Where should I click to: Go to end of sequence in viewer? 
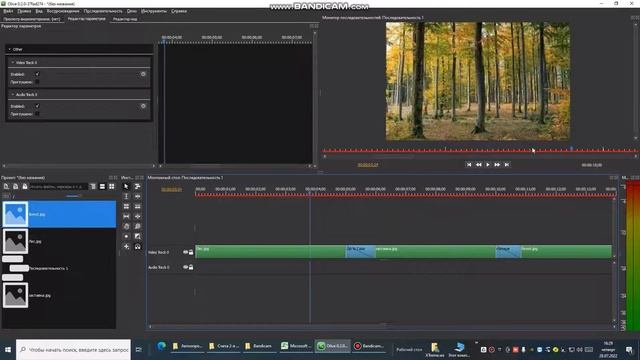(507, 164)
